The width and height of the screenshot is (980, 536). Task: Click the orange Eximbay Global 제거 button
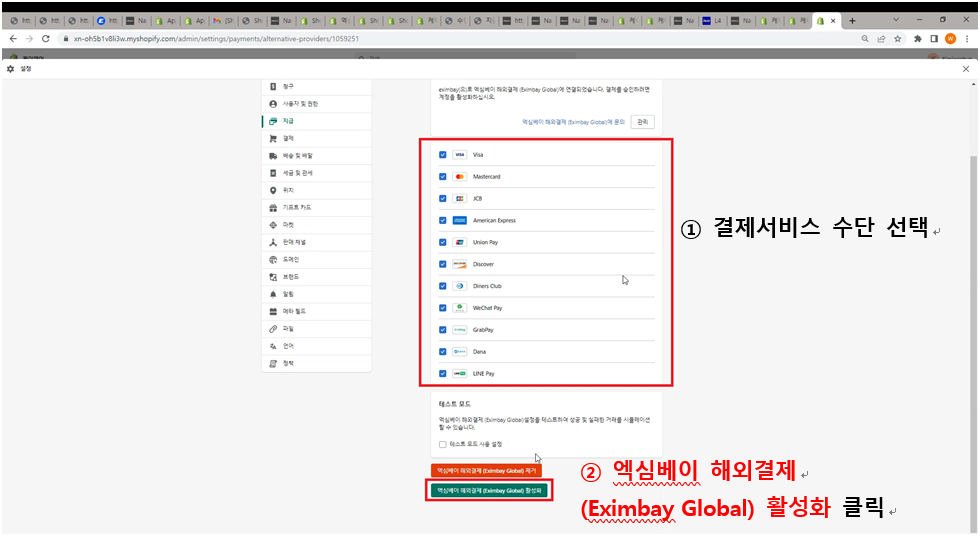(x=486, y=470)
